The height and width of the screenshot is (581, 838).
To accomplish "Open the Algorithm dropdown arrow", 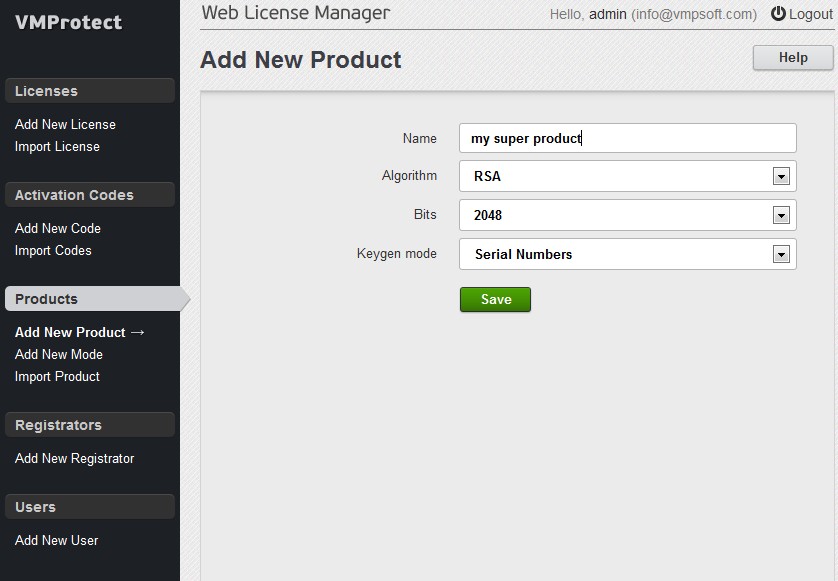I will click(x=781, y=176).
